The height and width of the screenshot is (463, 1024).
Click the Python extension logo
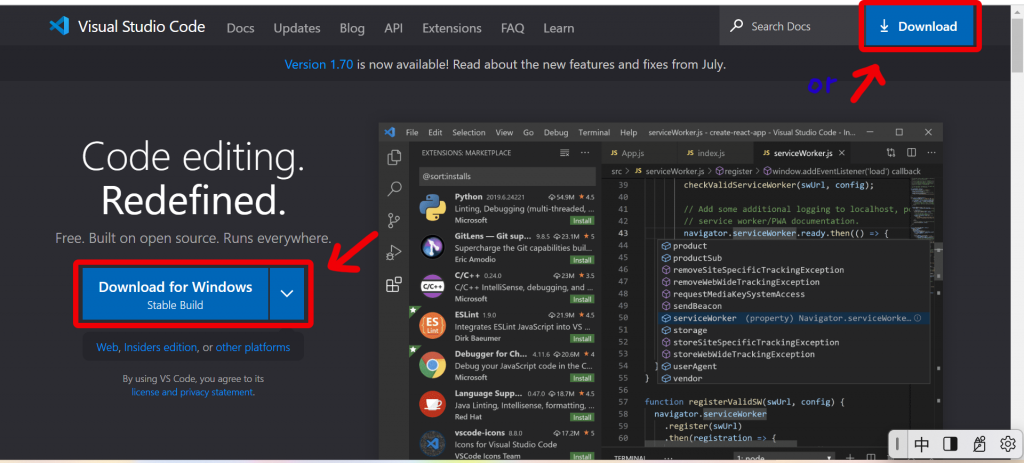pyautogui.click(x=433, y=208)
